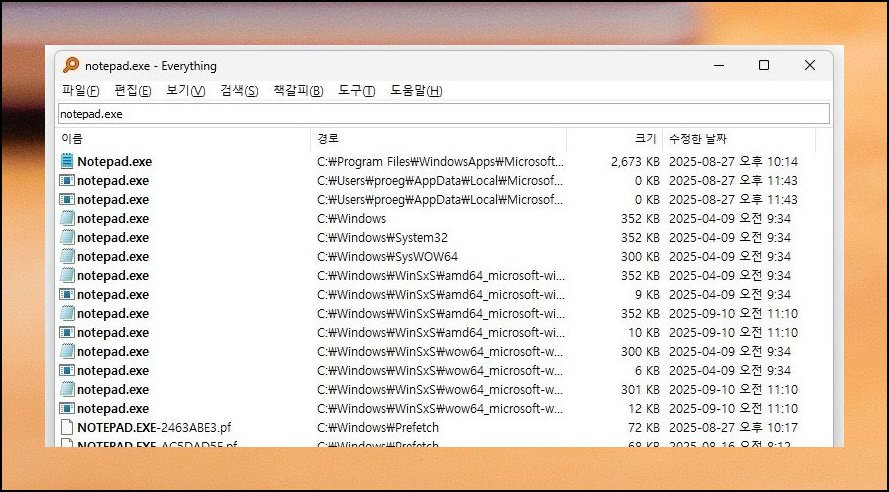Click the 72 KB size value
Viewport: 889px width, 492px height.
[644, 427]
